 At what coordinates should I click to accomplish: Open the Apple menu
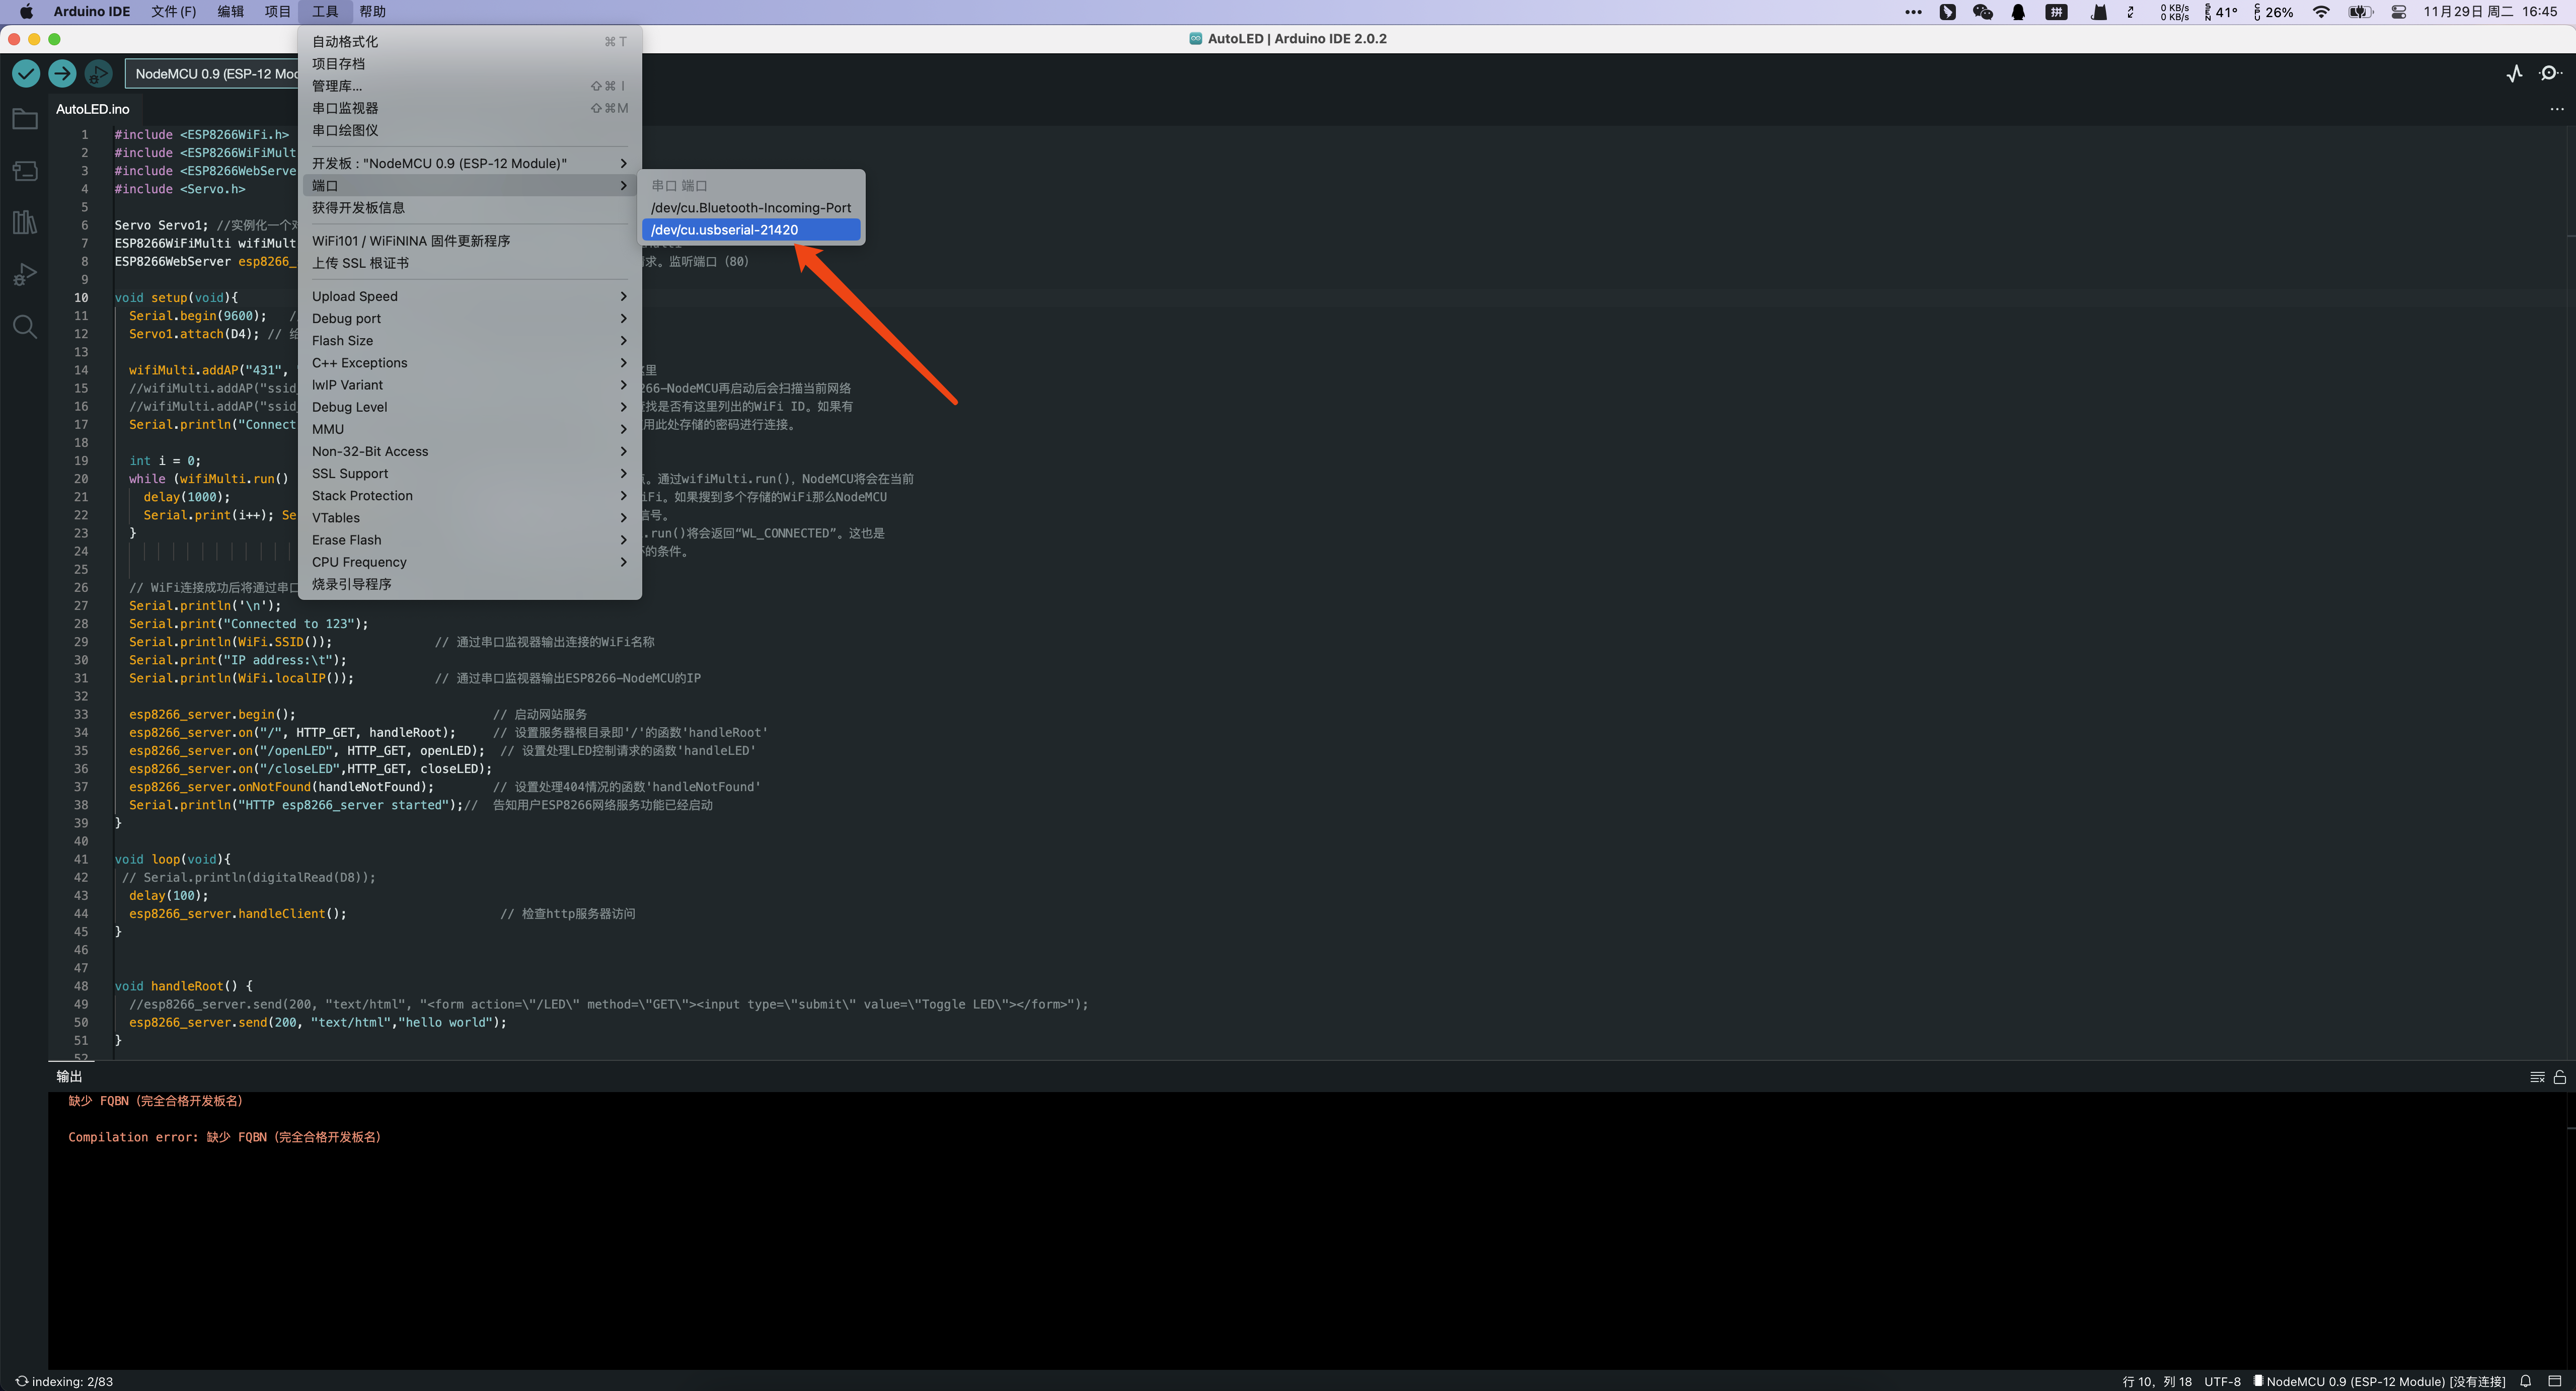[26, 12]
